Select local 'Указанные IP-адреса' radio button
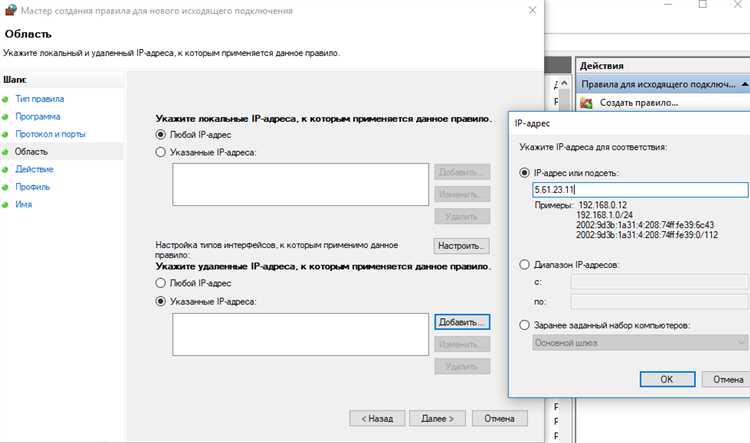This screenshot has width=750, height=443. coord(161,152)
